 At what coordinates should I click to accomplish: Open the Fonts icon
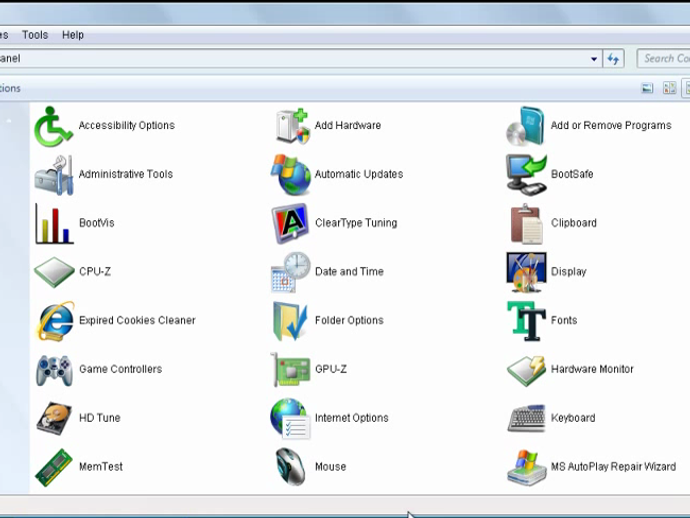tap(526, 321)
